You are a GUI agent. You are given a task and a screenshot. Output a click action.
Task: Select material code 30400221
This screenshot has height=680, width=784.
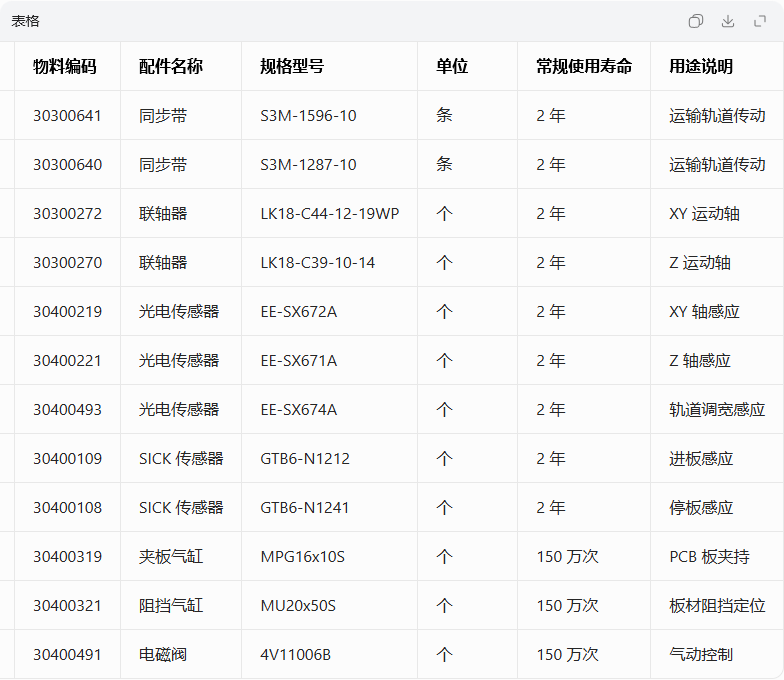68,360
